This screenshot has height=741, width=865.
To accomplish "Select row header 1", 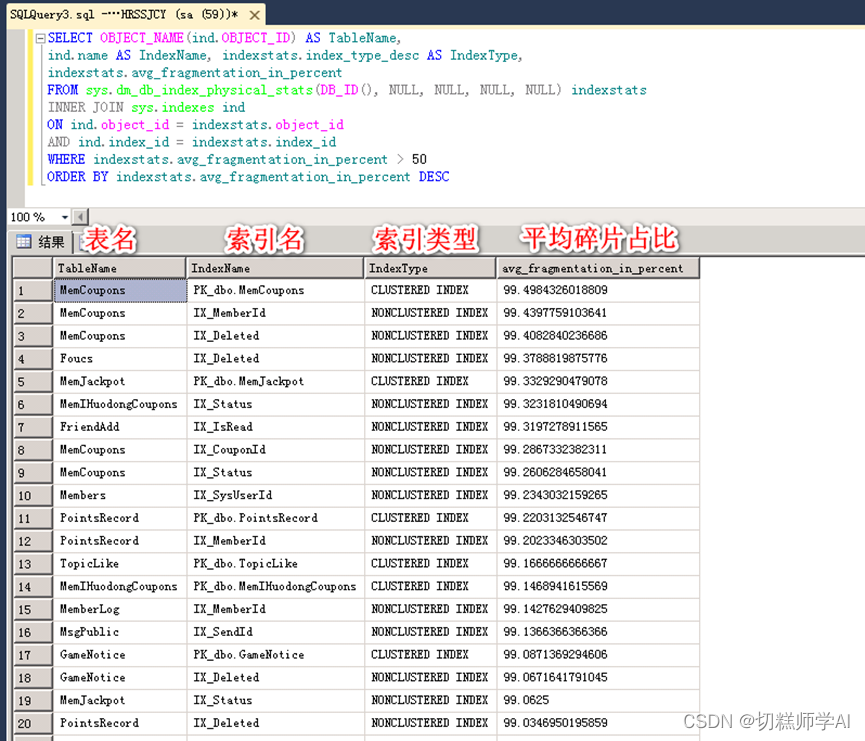I will [x=33, y=291].
